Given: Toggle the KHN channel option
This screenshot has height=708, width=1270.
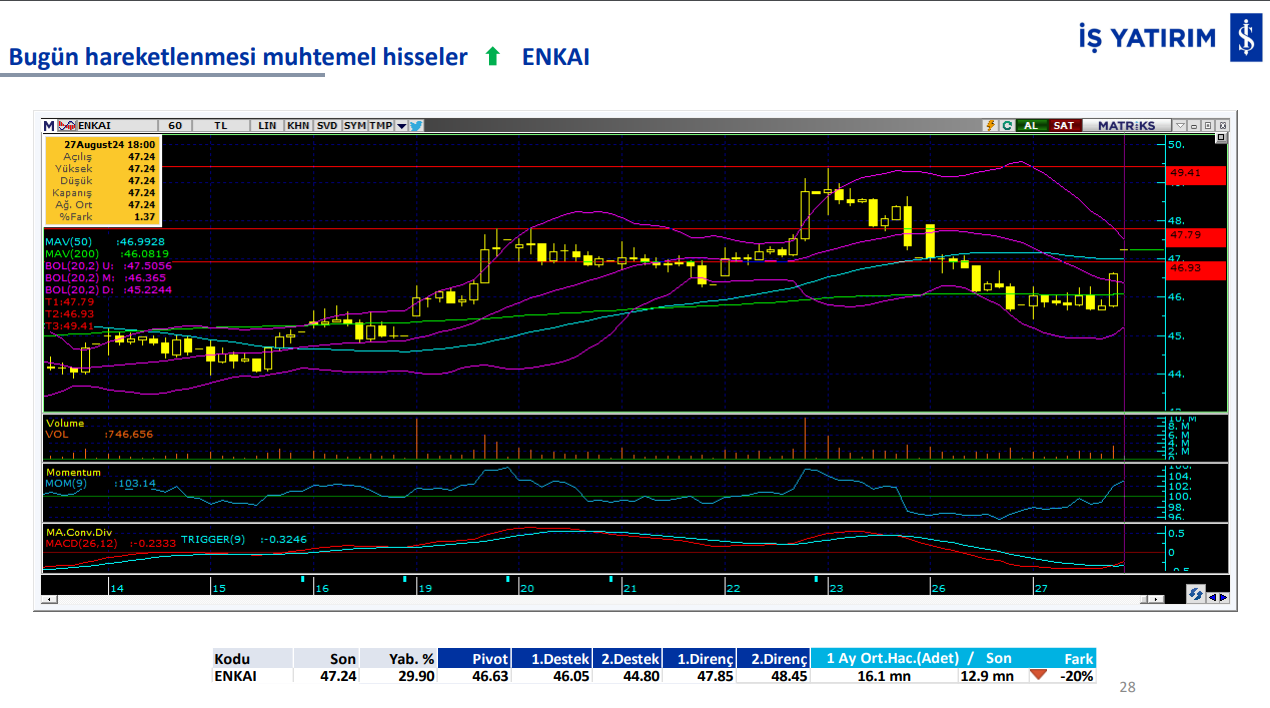Looking at the screenshot, I should coord(298,126).
